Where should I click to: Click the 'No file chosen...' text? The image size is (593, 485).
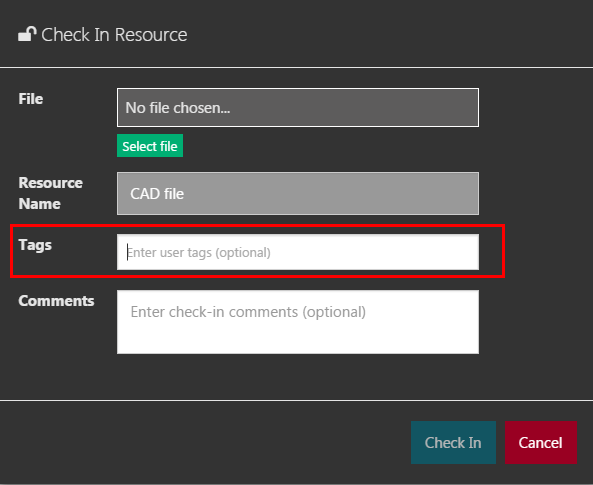(x=178, y=108)
